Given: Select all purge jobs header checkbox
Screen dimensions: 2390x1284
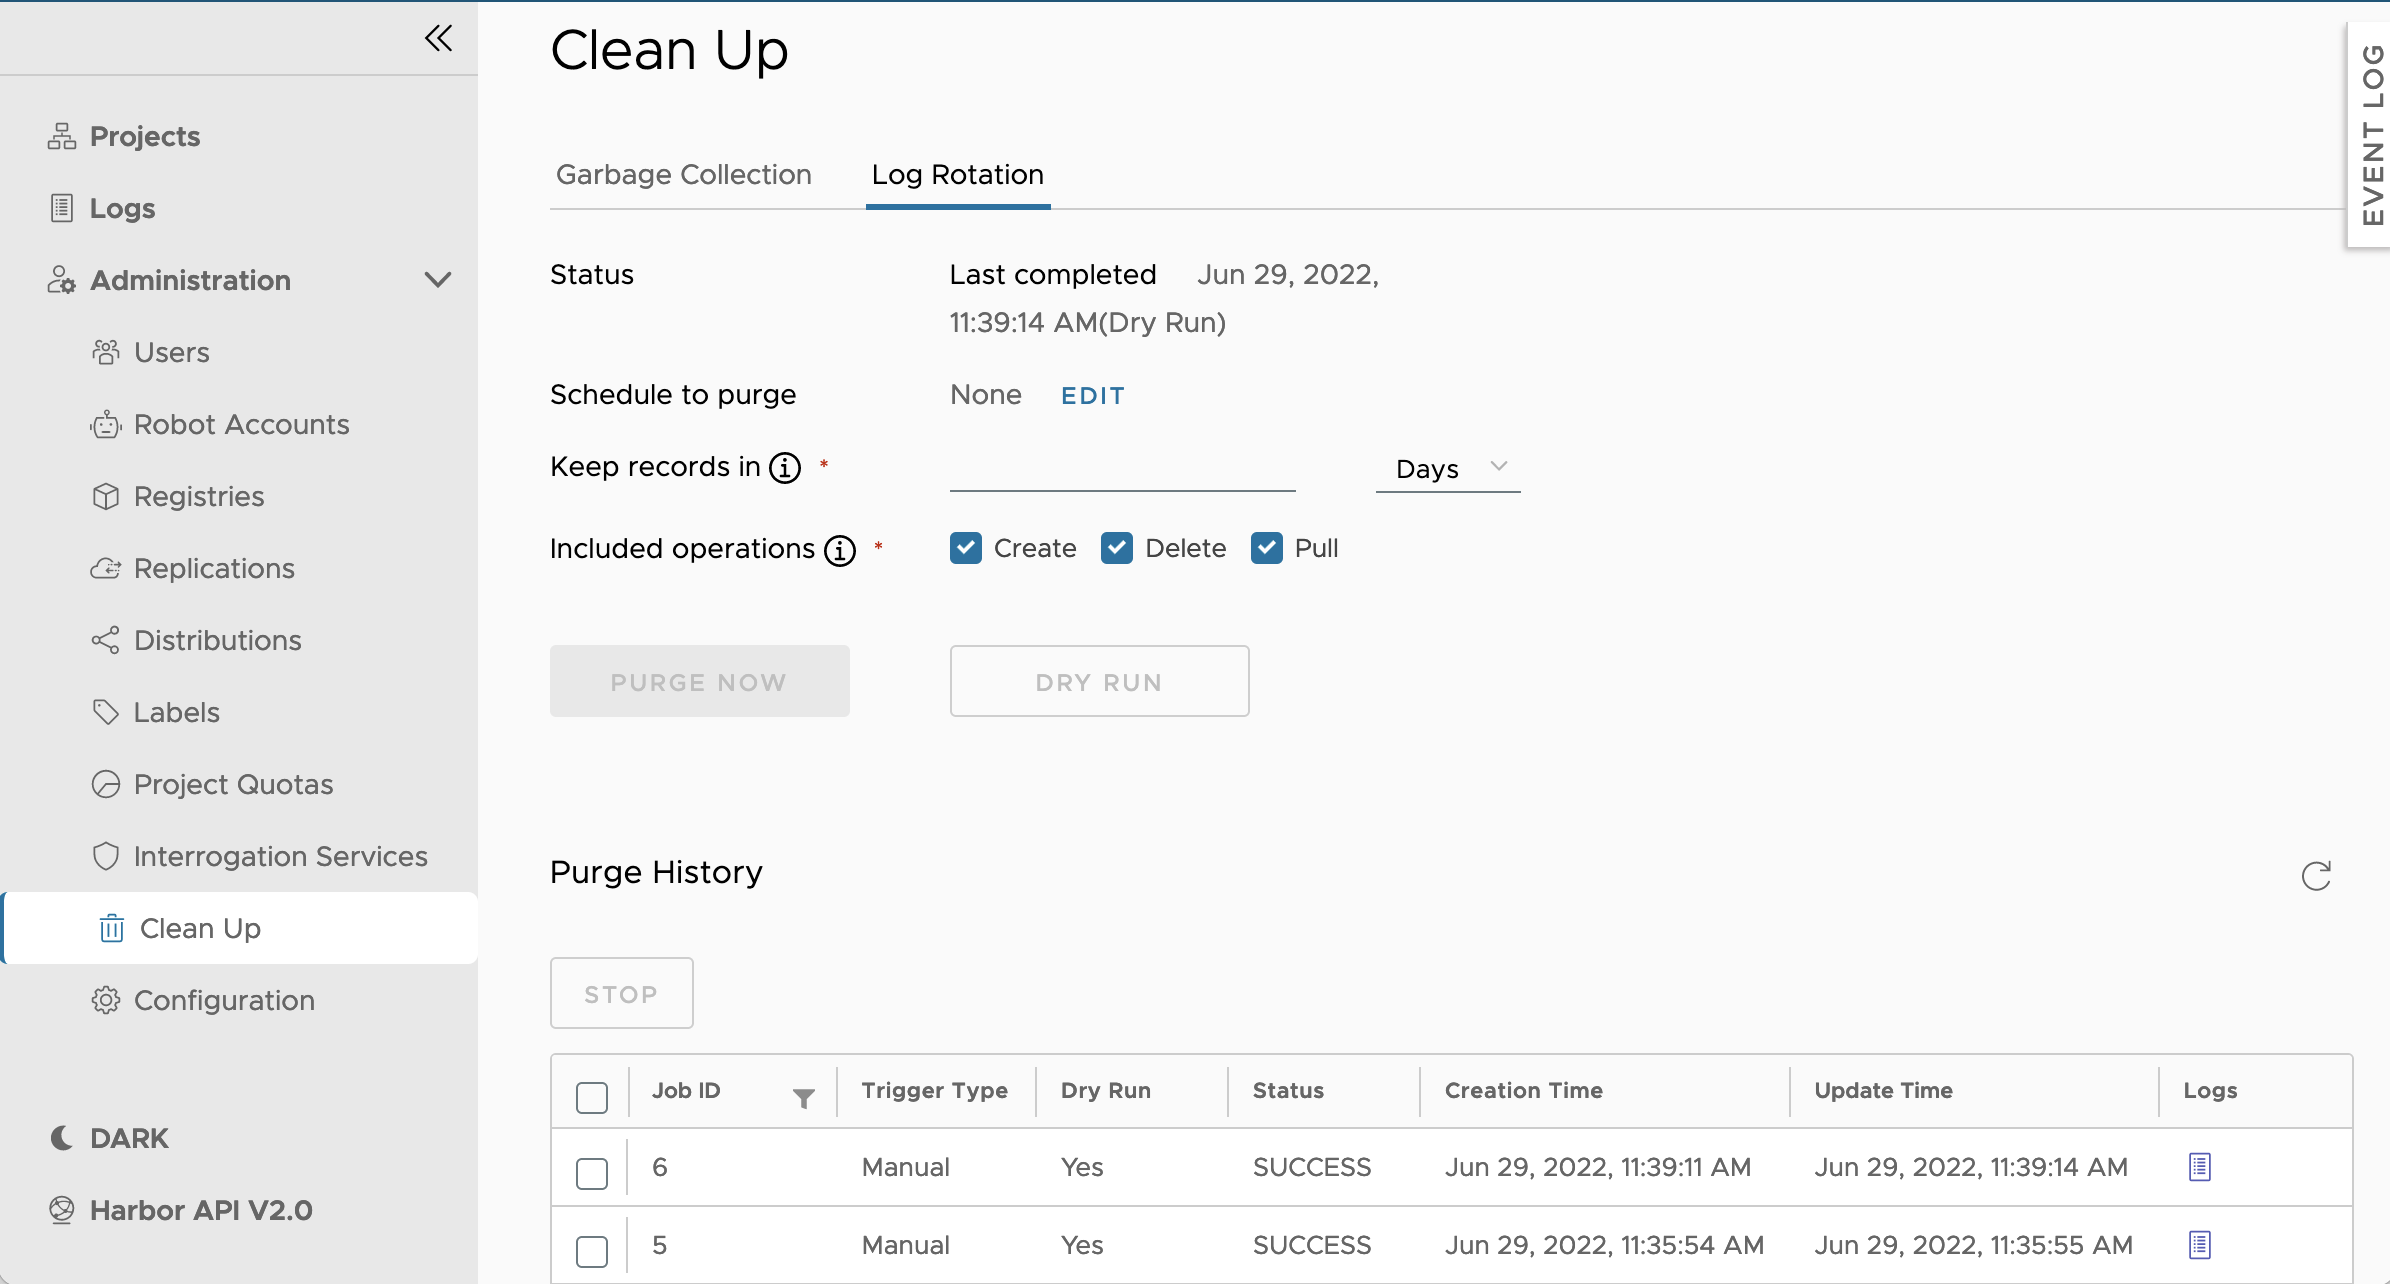Looking at the screenshot, I should (592, 1097).
